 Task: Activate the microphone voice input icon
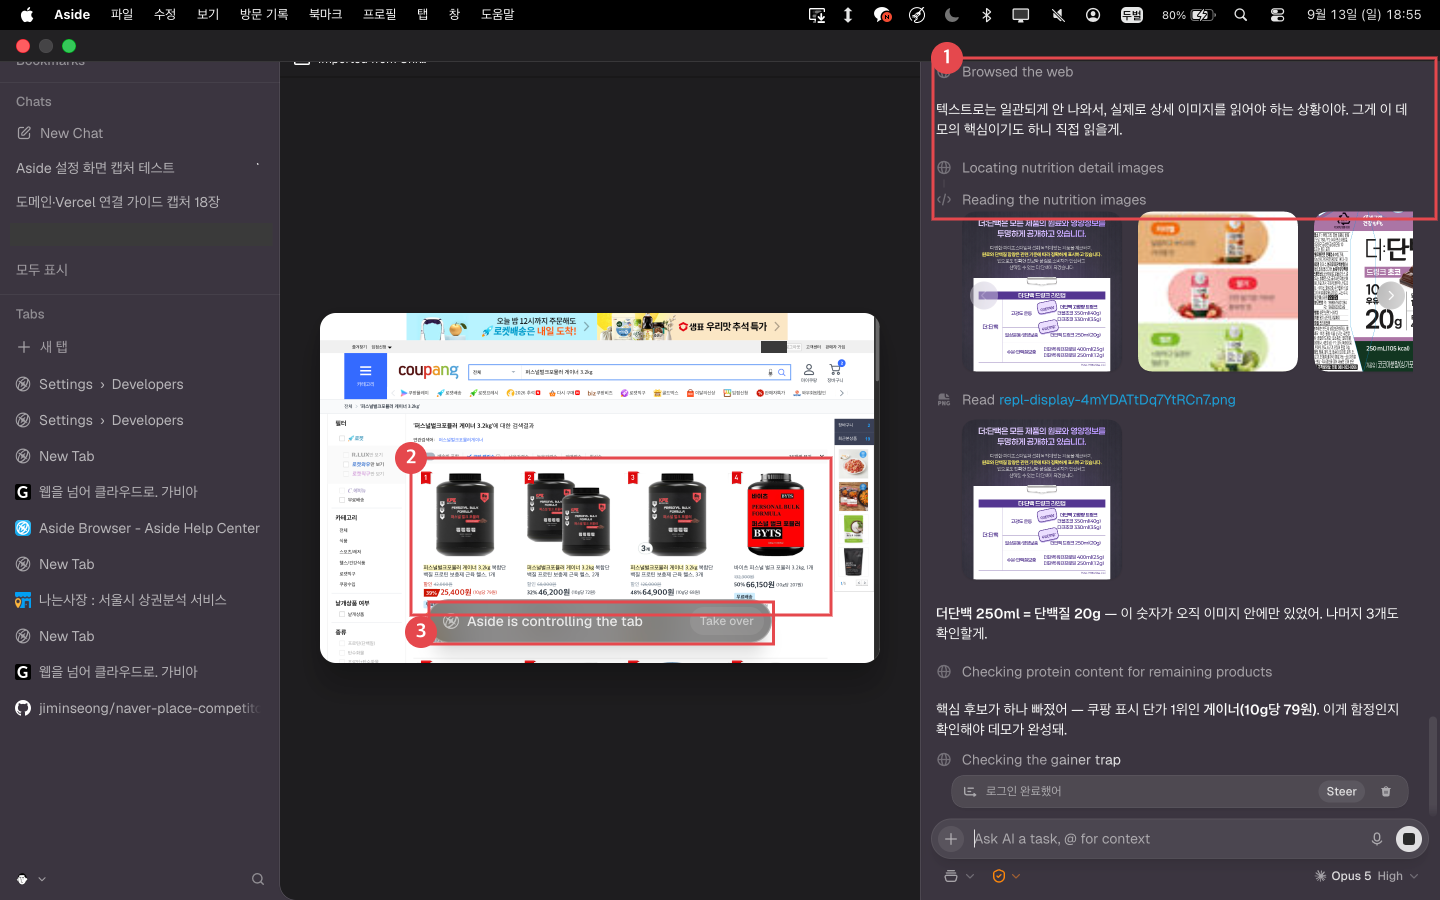[x=1377, y=839]
